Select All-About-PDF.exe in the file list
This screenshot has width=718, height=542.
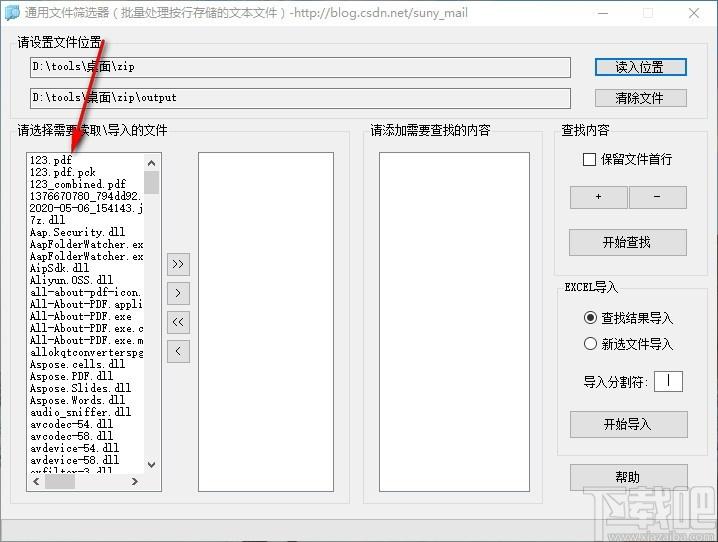(81, 316)
